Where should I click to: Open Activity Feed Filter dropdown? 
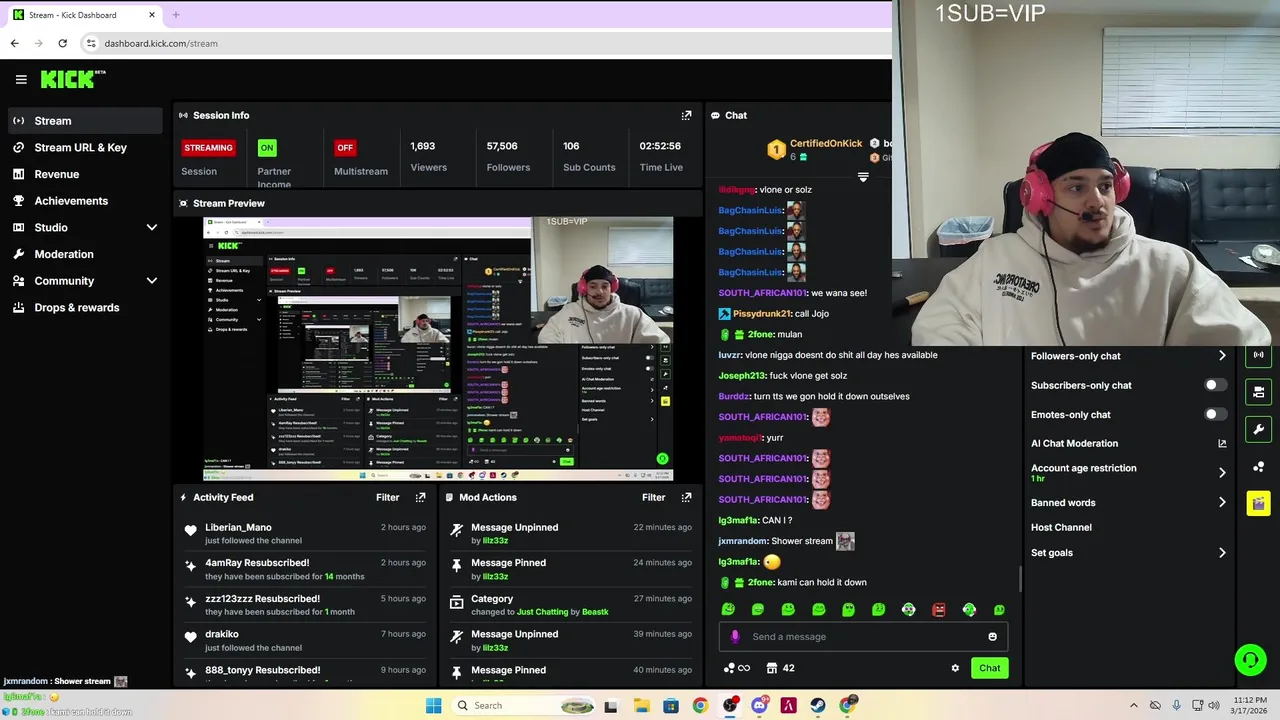pos(387,497)
